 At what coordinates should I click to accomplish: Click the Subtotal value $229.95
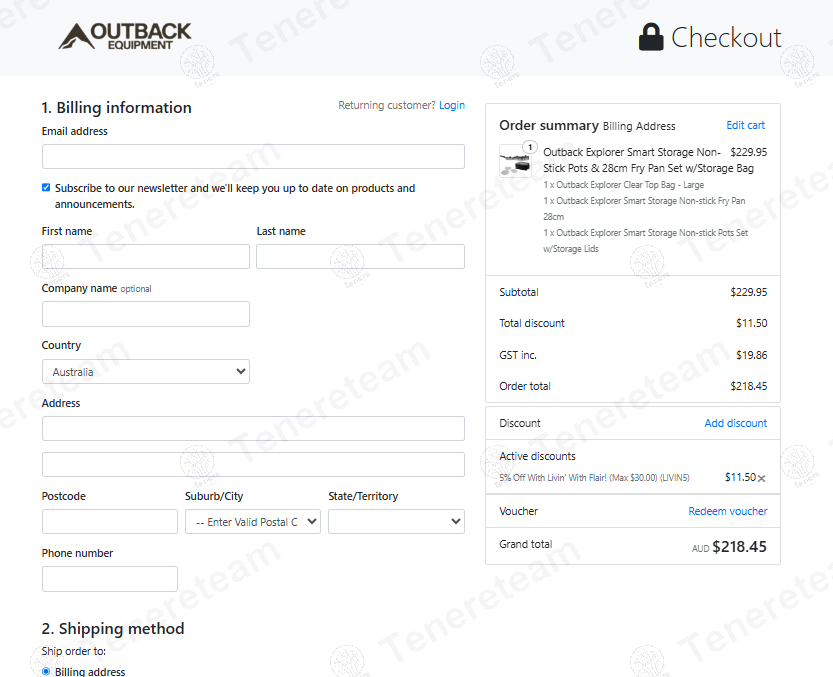[x=749, y=292]
